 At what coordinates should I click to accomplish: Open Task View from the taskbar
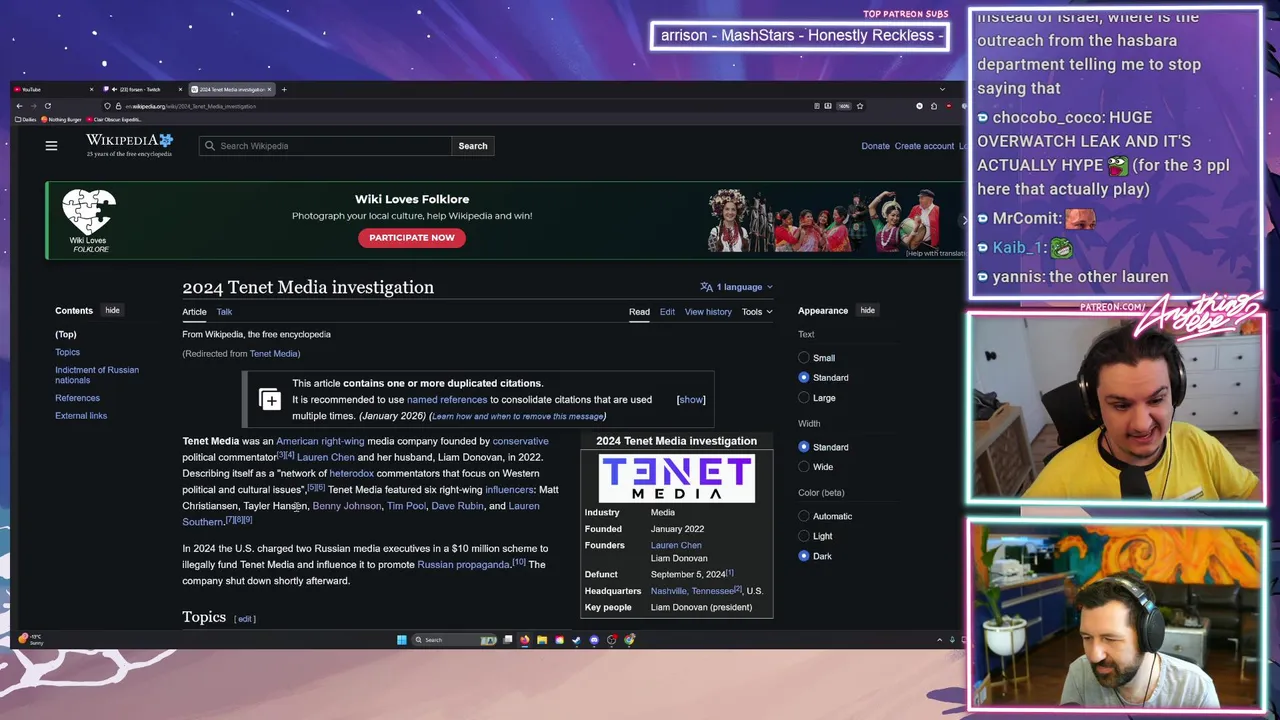(508, 640)
